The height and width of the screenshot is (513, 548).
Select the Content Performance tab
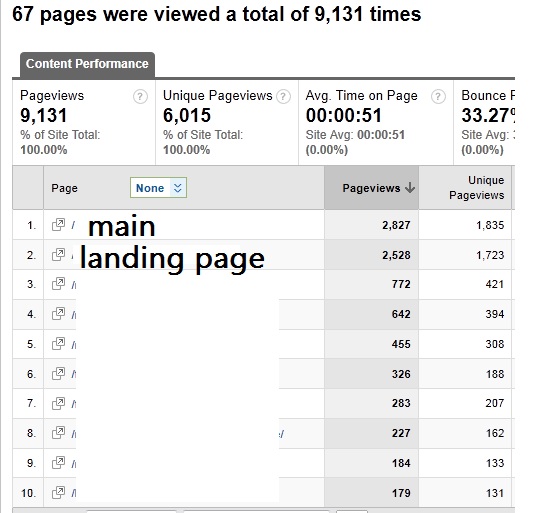point(87,64)
